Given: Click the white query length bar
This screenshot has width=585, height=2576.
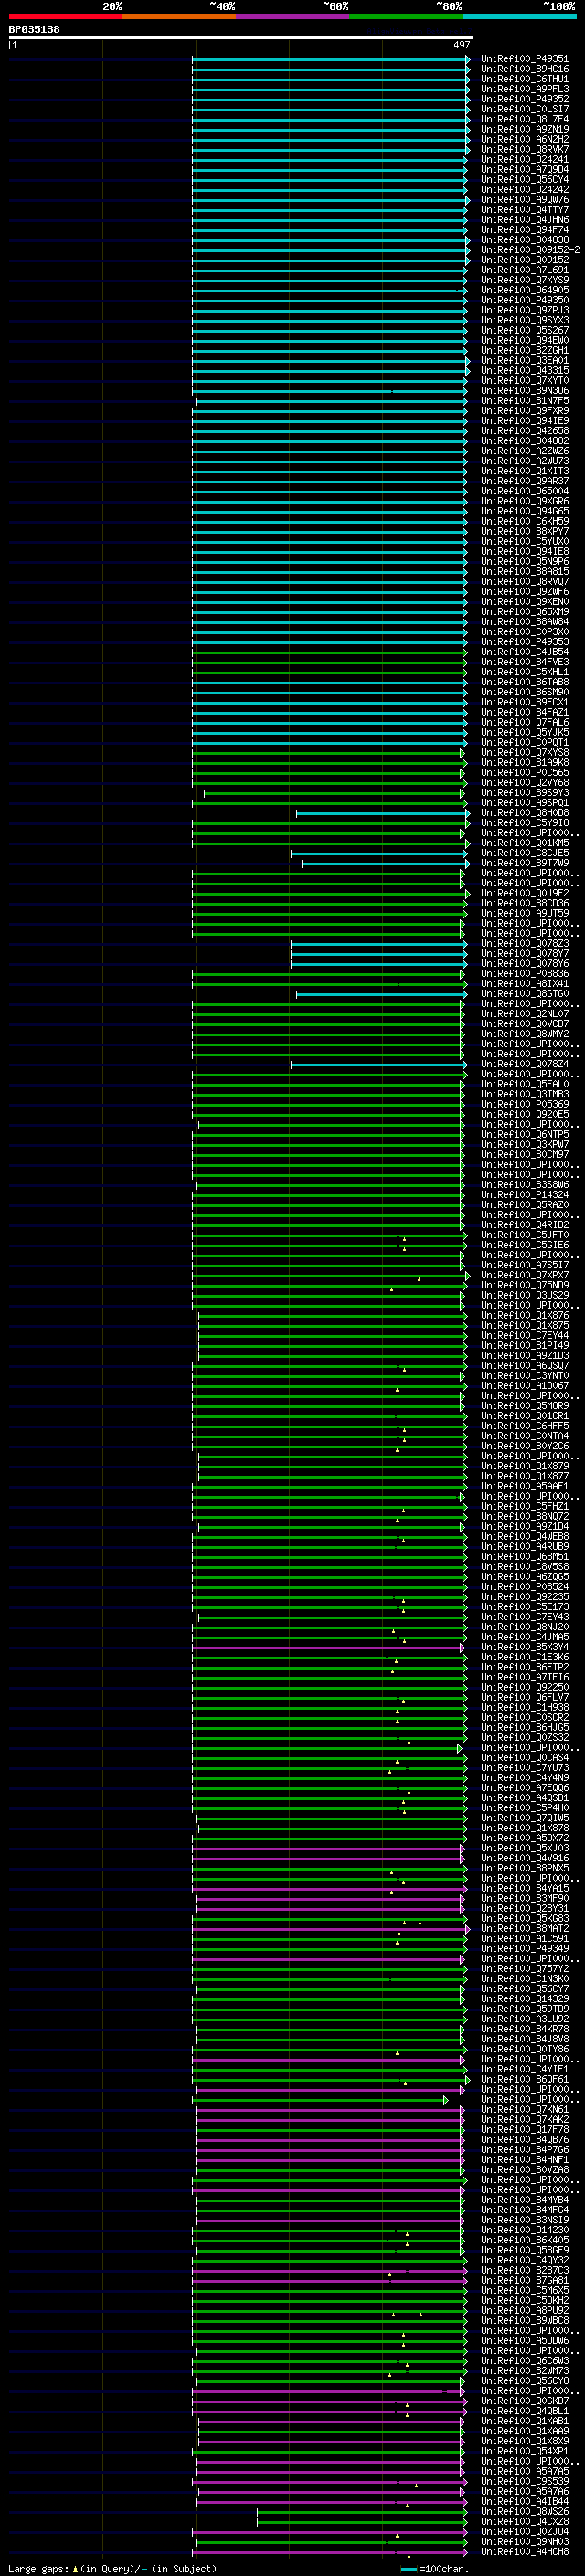Looking at the screenshot, I should point(241,38).
